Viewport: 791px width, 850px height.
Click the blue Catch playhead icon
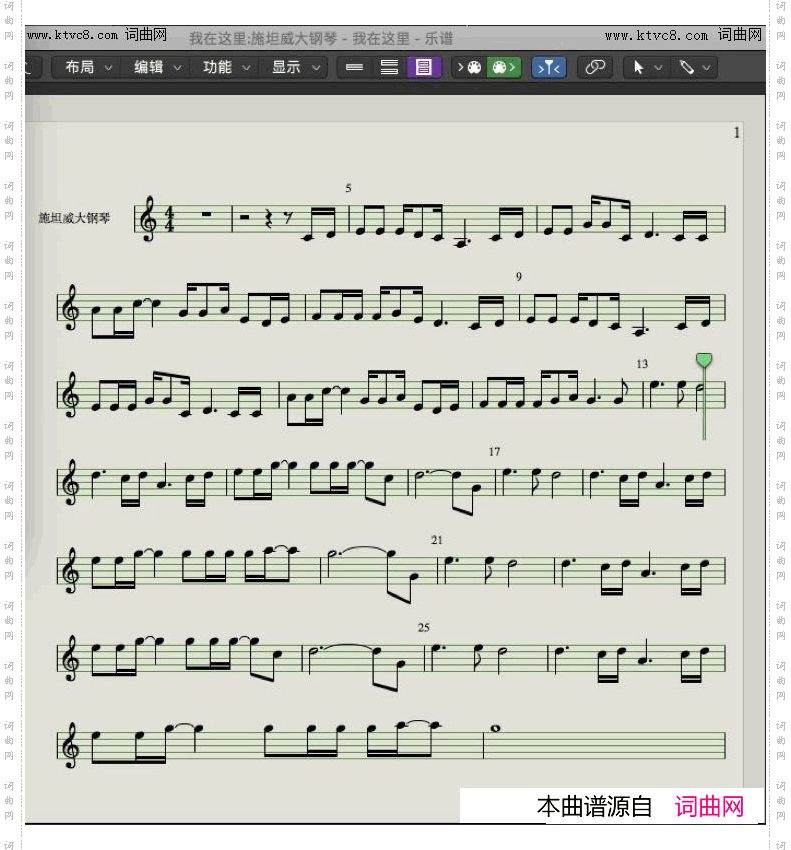point(548,67)
